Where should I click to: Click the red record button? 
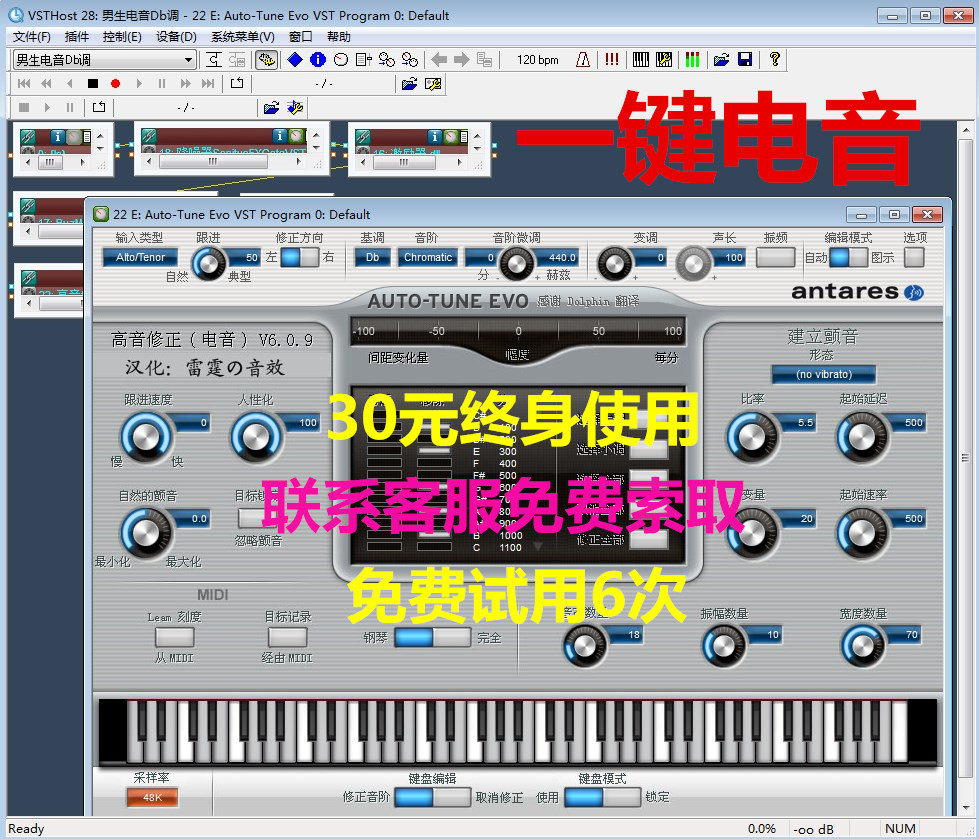[x=115, y=84]
